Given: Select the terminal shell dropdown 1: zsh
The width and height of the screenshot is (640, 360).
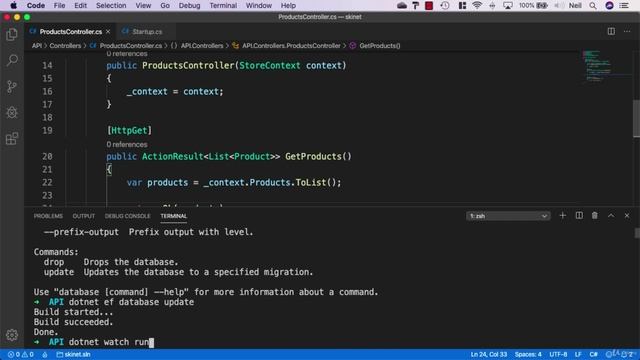Looking at the screenshot, I should click(508, 216).
